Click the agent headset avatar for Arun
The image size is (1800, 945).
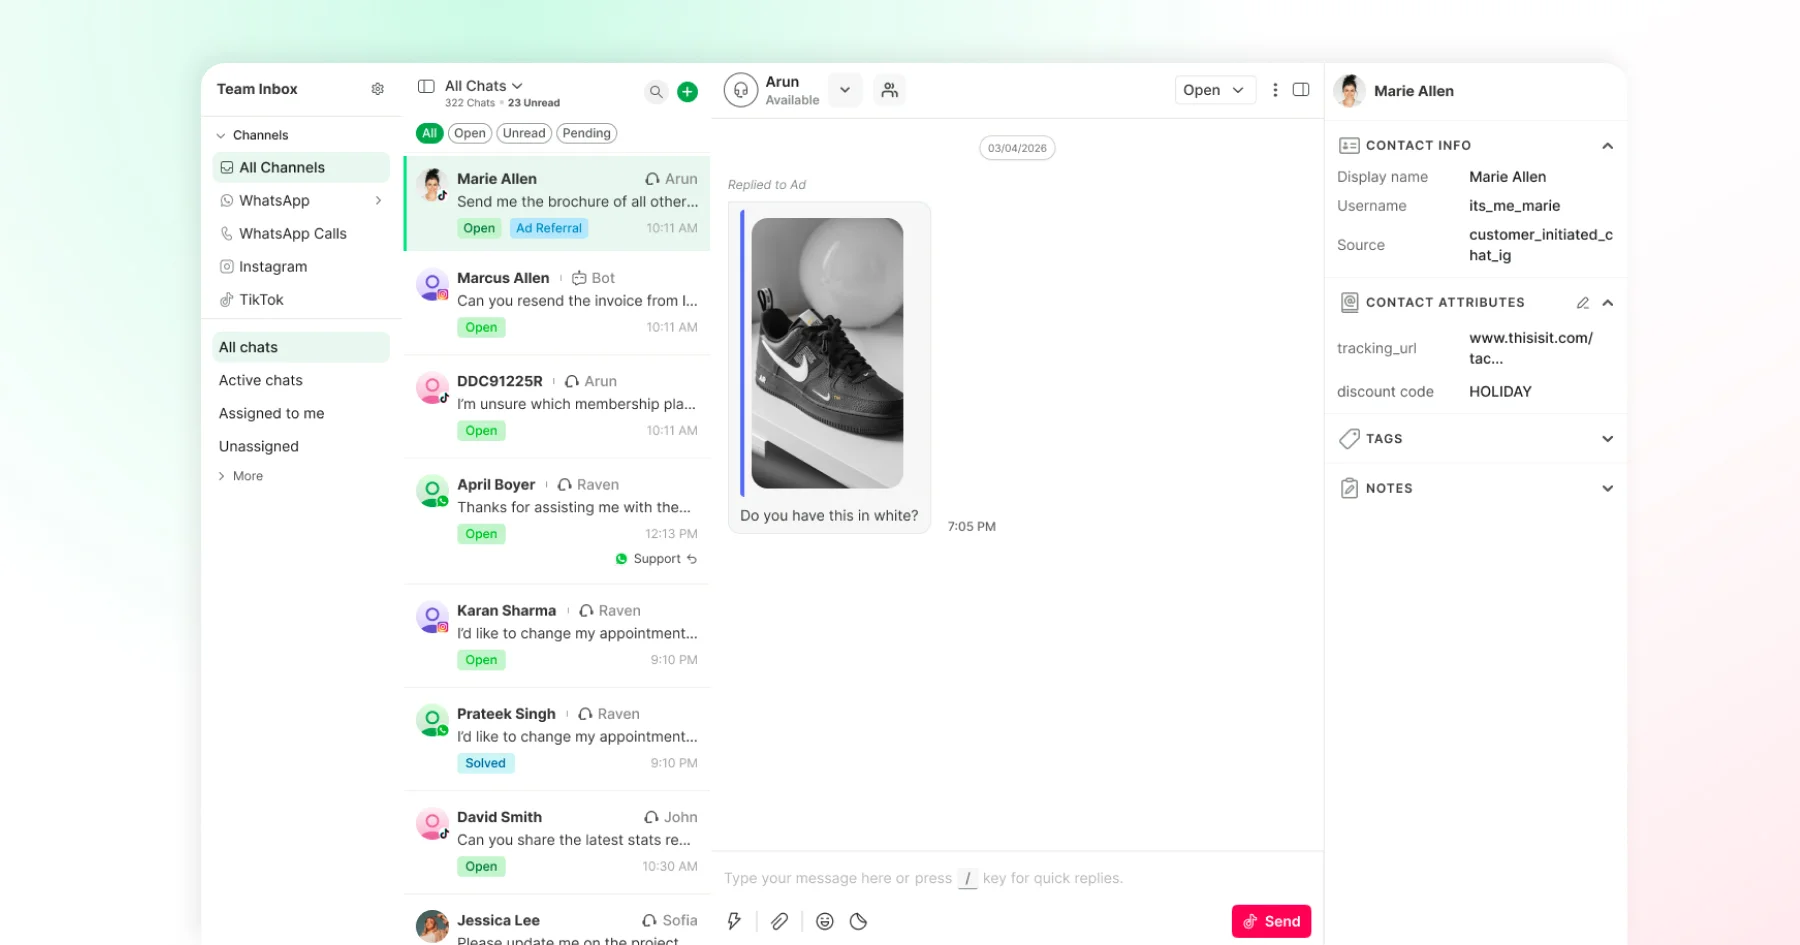(x=741, y=90)
